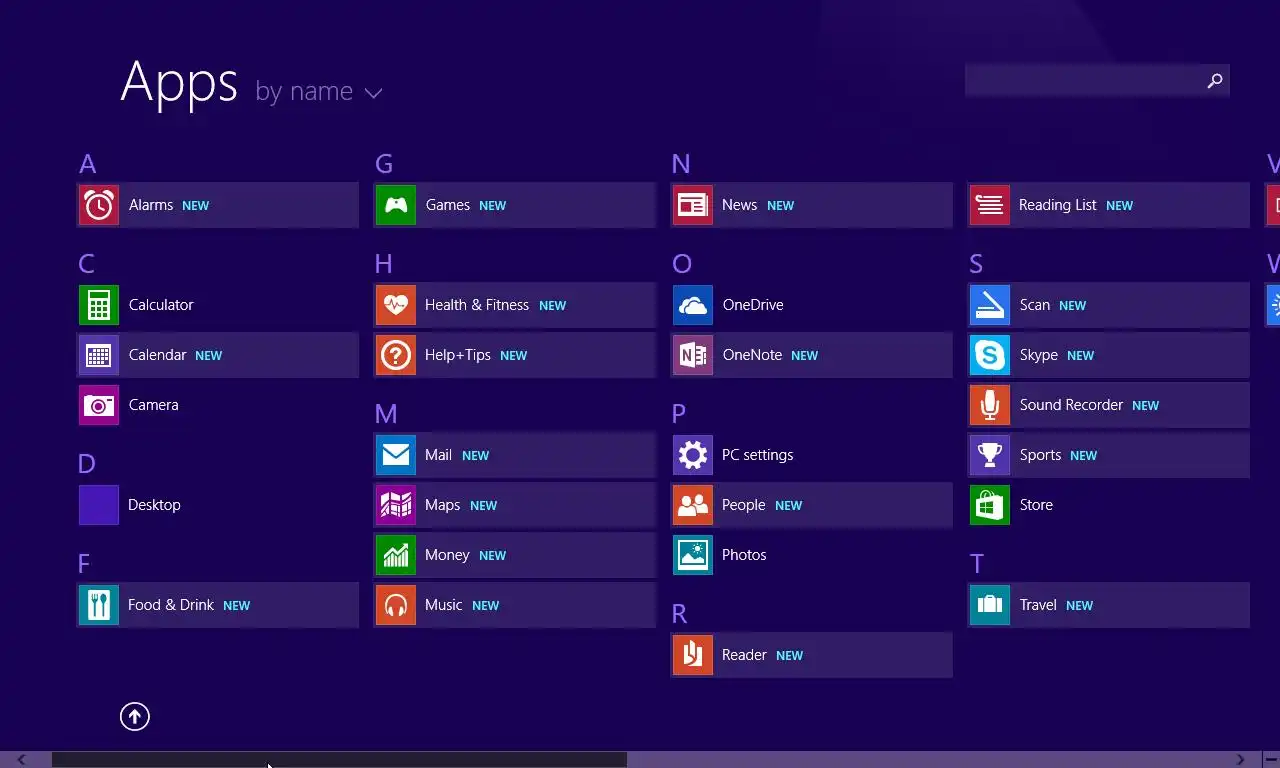
Task: Open the Help+Tips question mark icon
Action: click(396, 355)
